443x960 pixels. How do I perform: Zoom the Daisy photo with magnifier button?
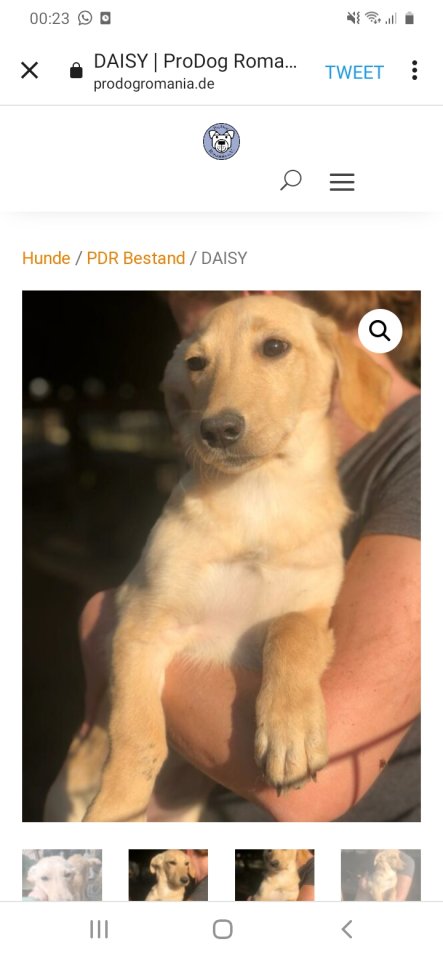pyautogui.click(x=380, y=331)
